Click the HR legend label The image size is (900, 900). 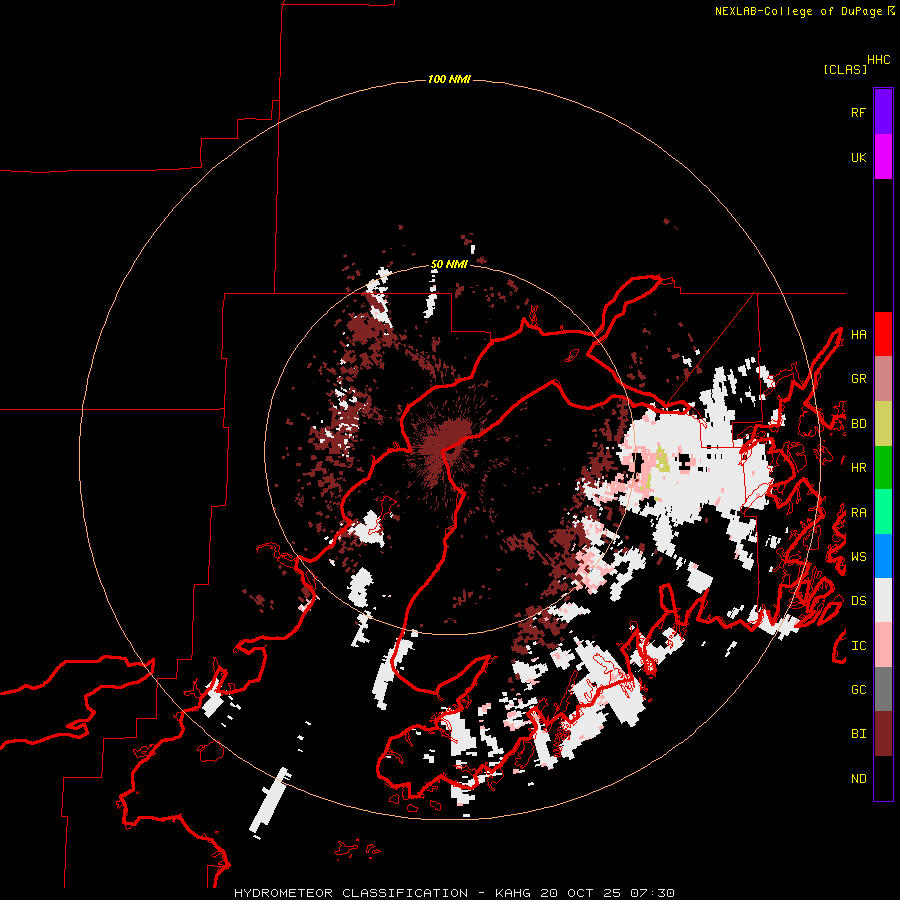coord(858,468)
